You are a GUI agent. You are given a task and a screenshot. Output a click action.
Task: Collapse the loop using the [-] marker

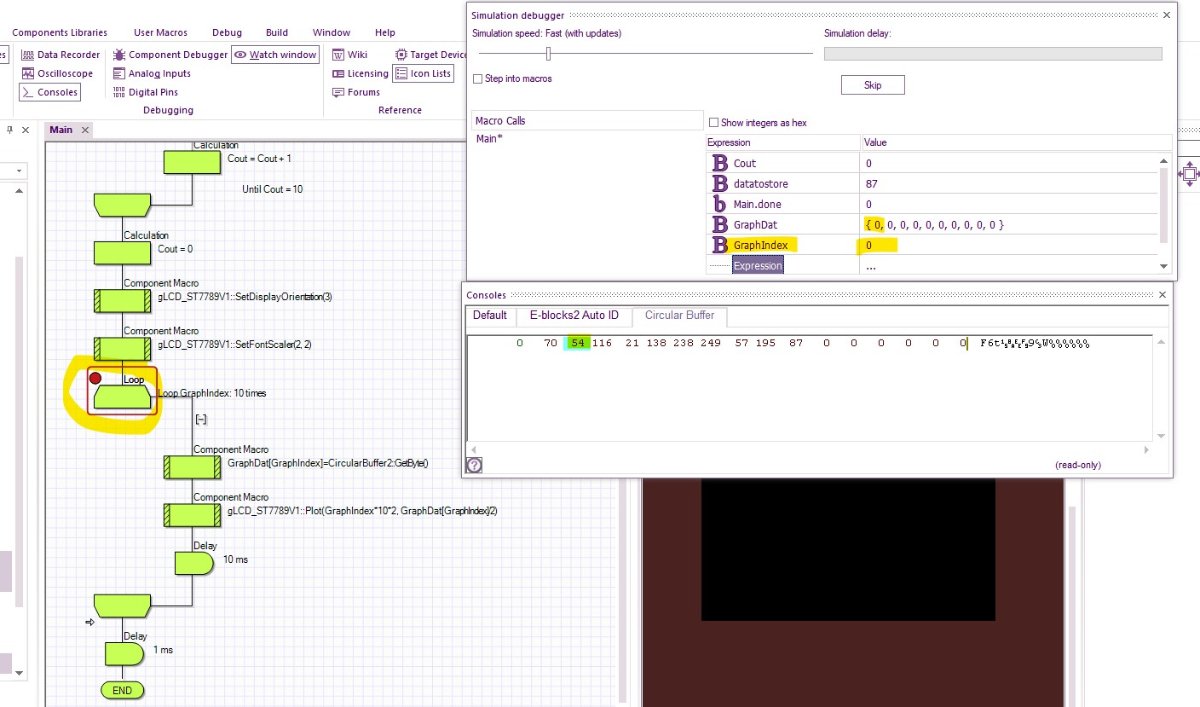[200, 419]
